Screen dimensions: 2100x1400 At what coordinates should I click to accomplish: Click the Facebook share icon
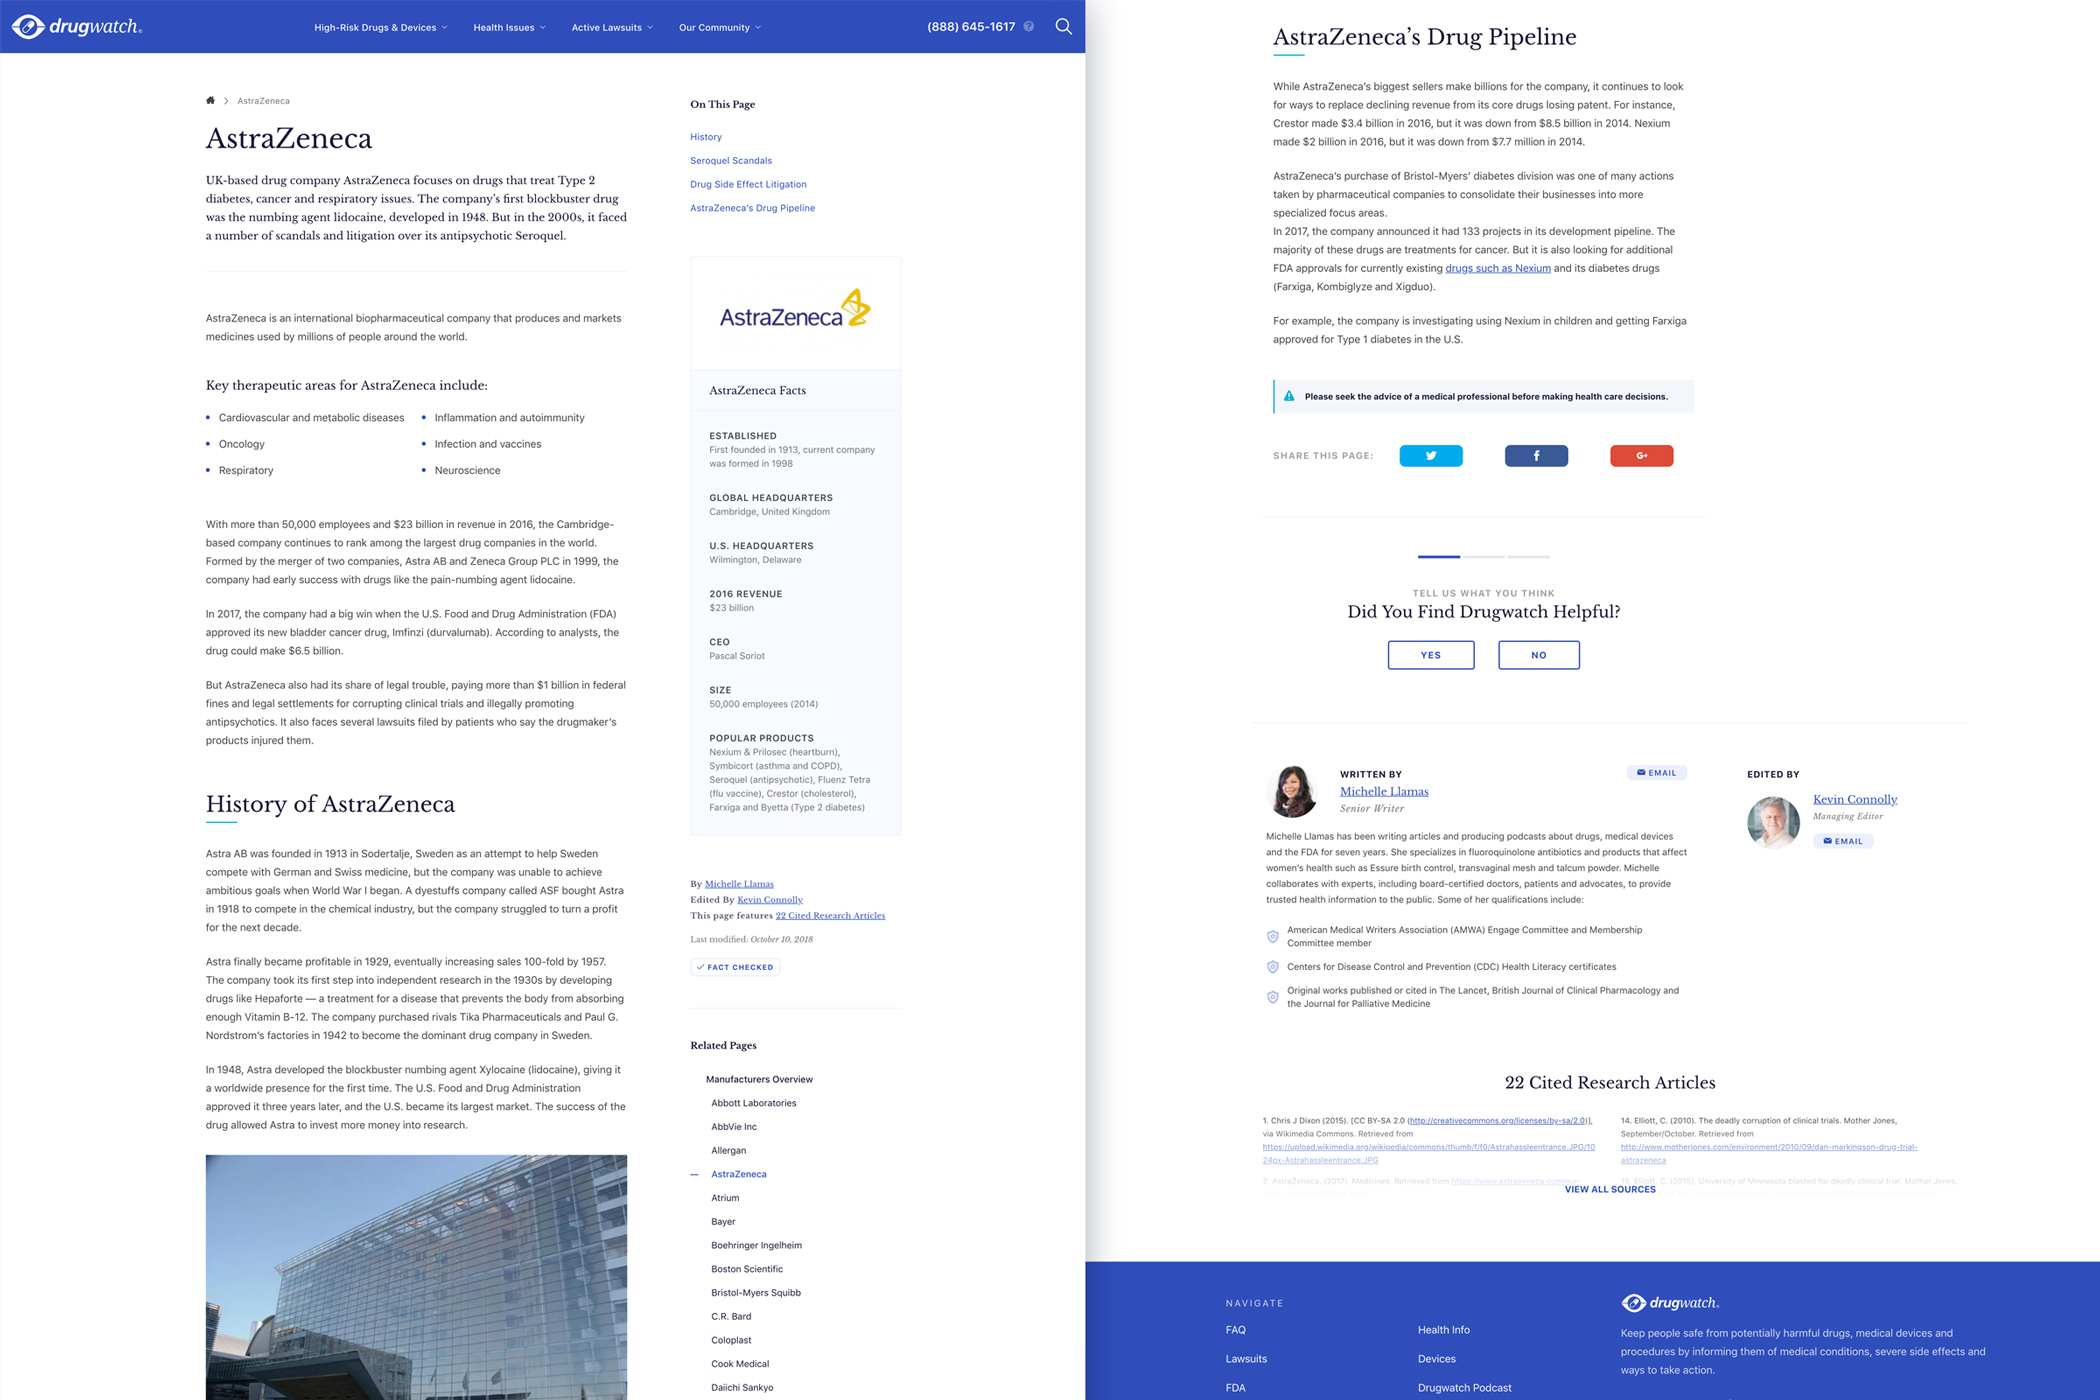[x=1536, y=458]
